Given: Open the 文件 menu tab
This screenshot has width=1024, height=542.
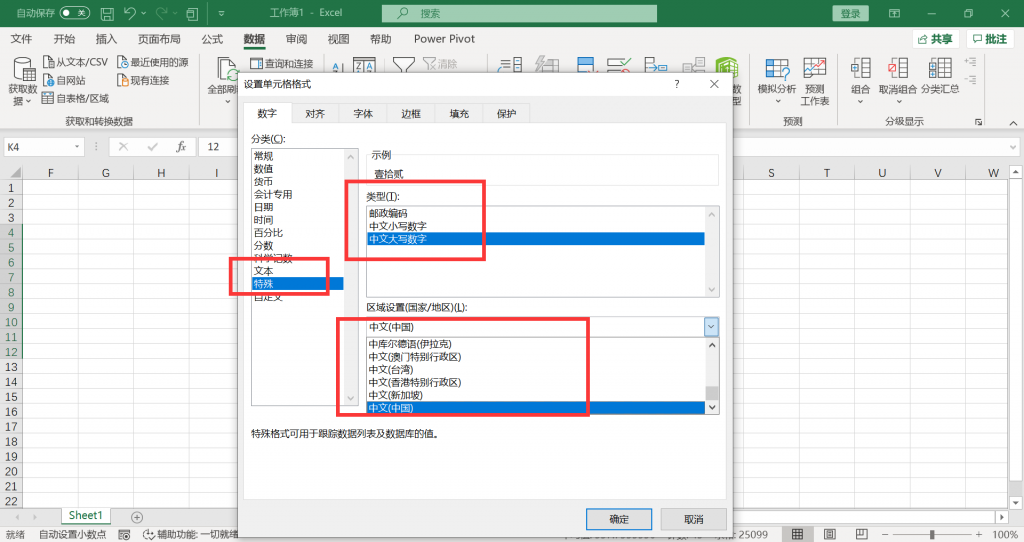Looking at the screenshot, I should 21,39.
